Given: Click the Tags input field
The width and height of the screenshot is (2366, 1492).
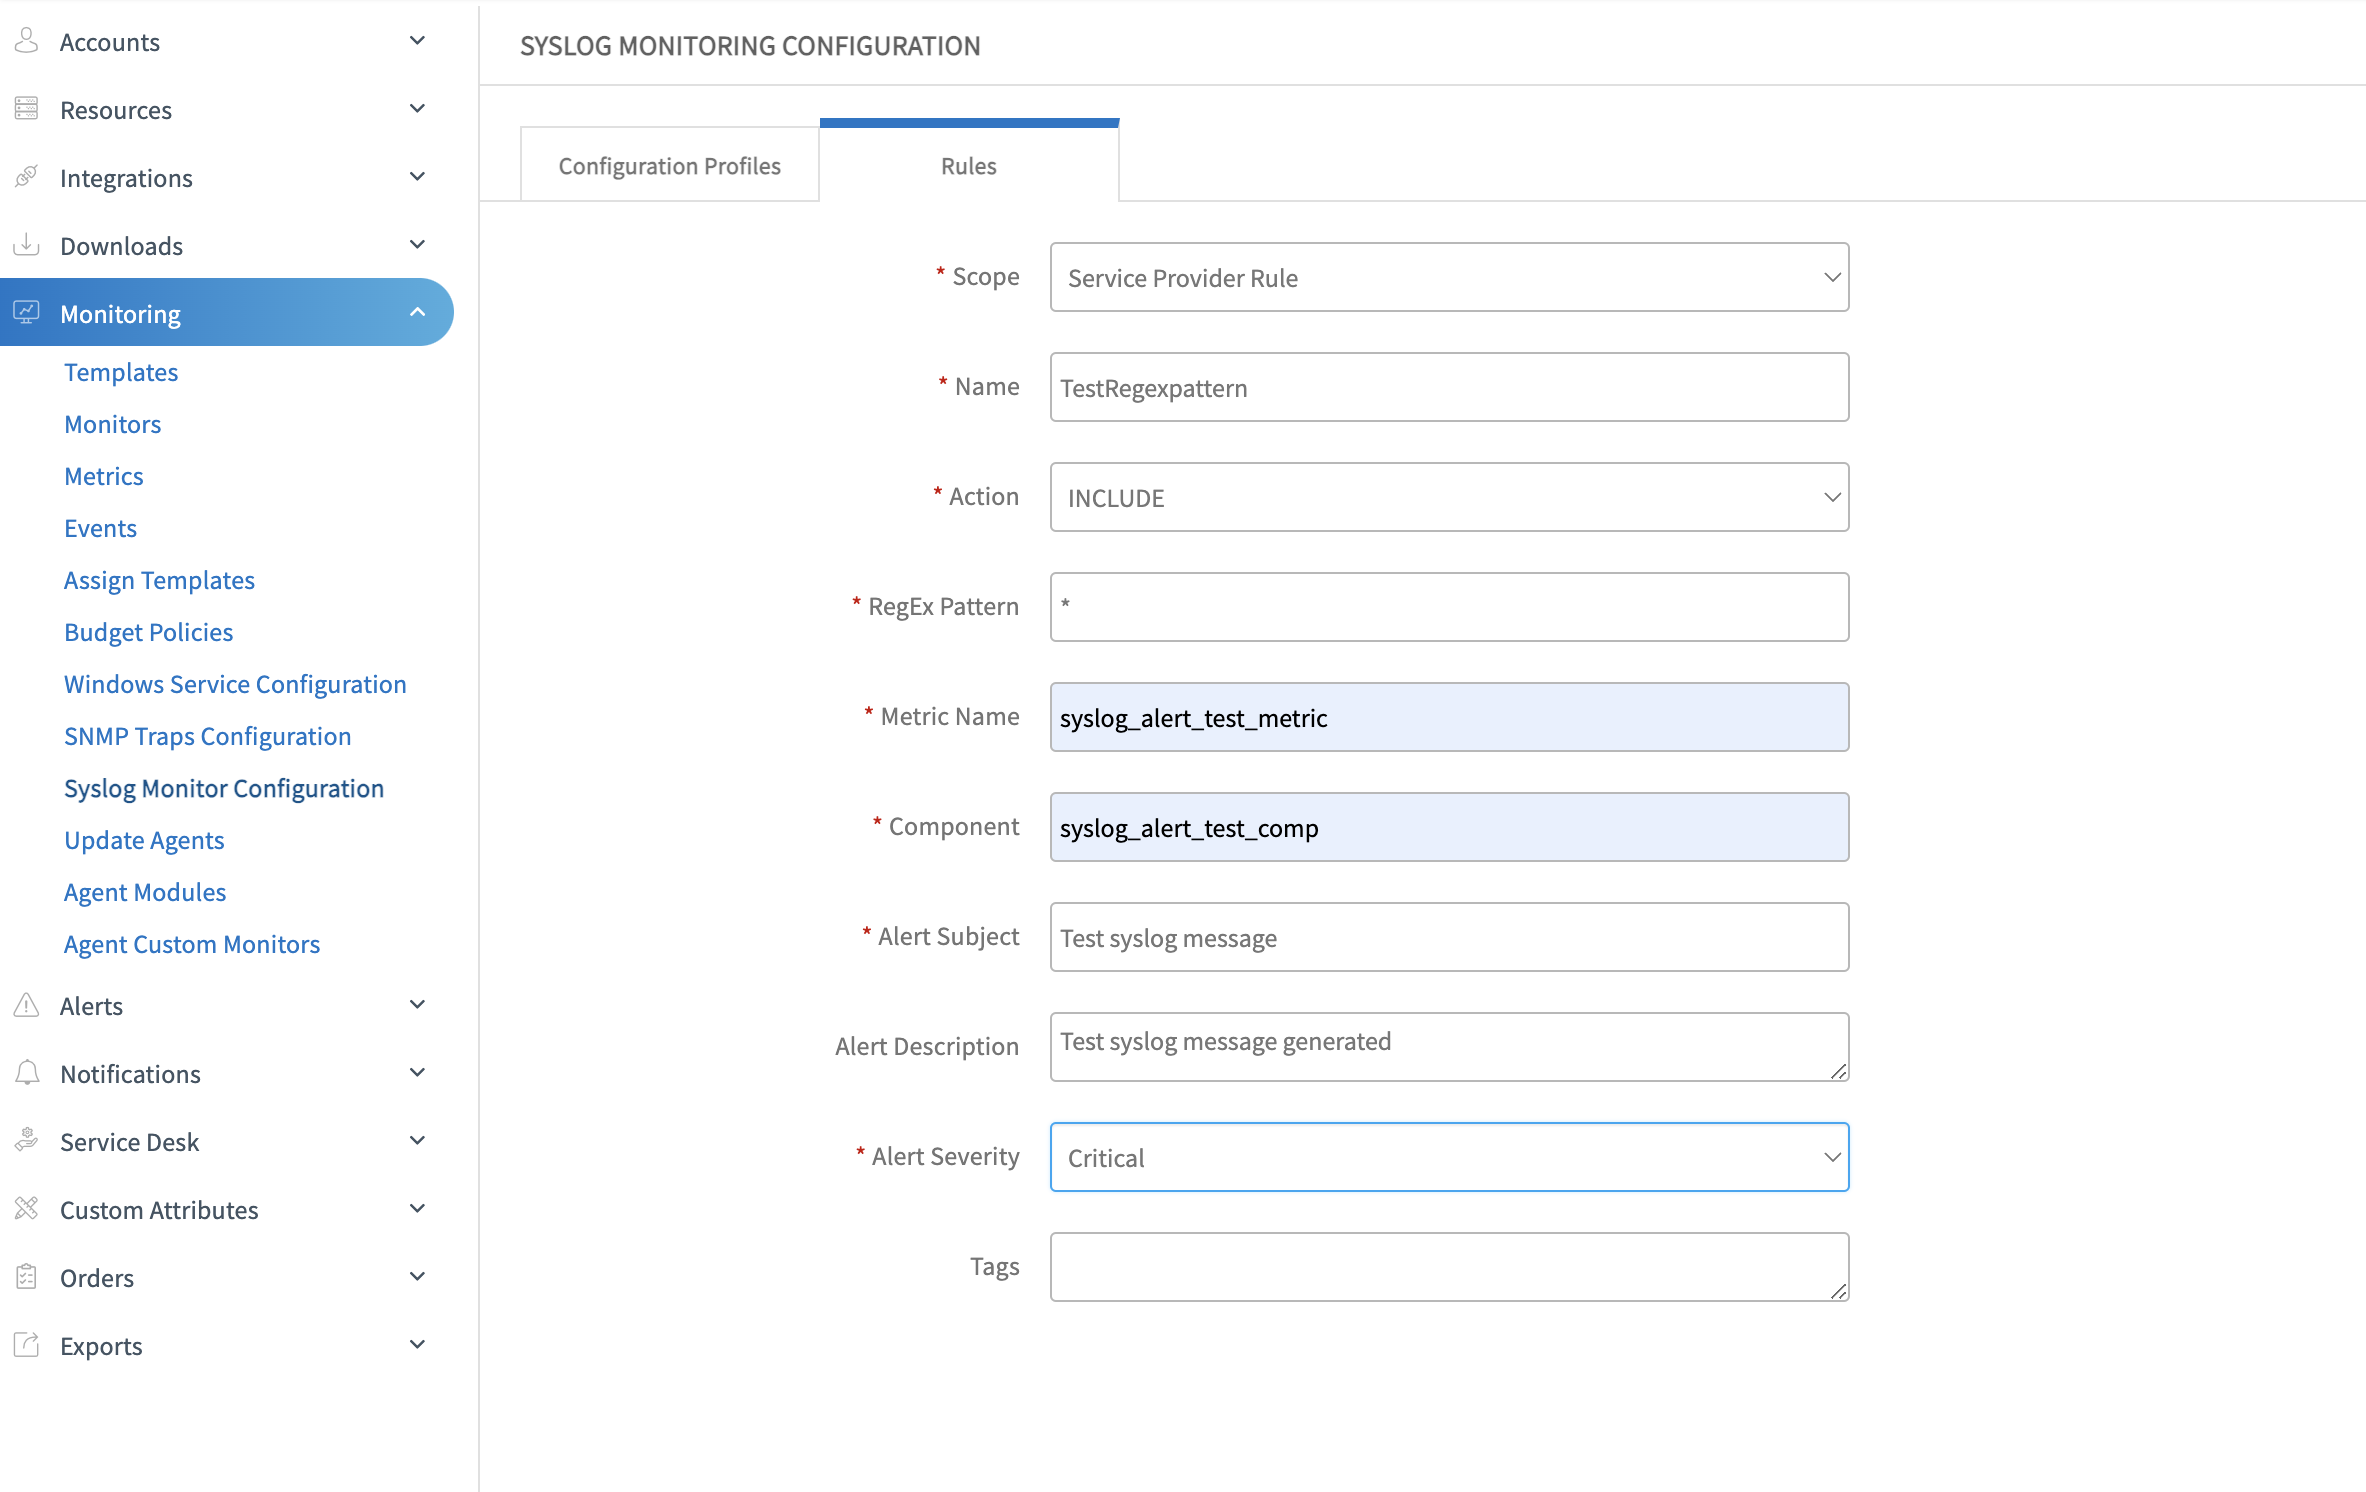Looking at the screenshot, I should 1448,1266.
